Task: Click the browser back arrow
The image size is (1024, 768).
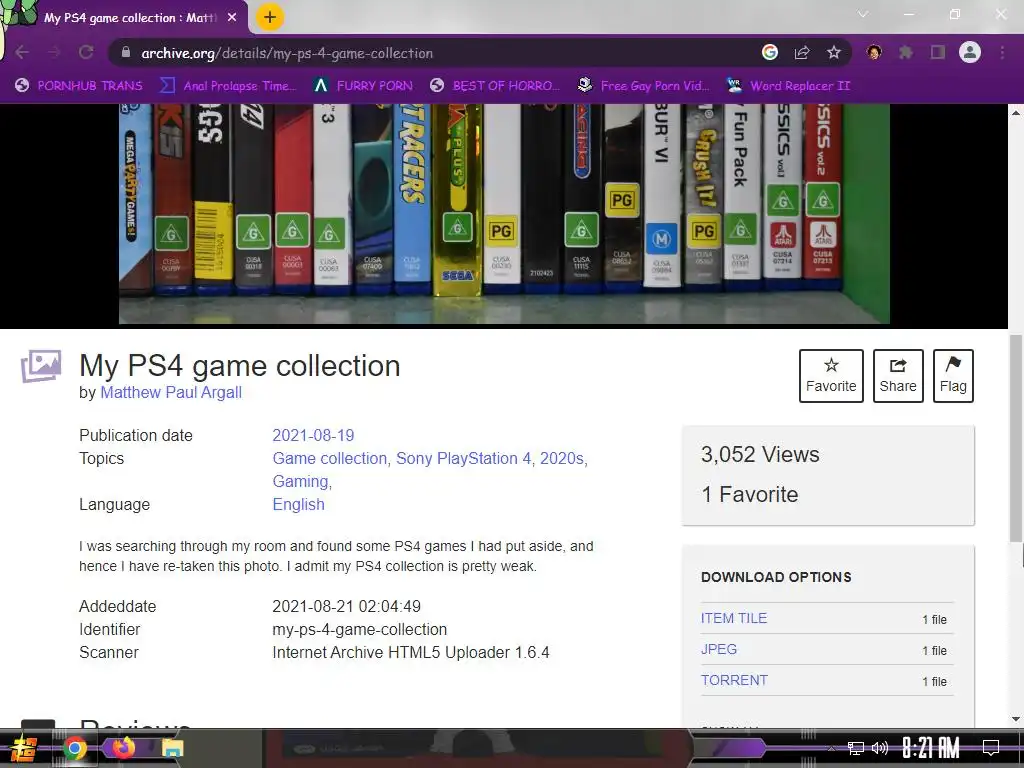Action: tap(22, 52)
